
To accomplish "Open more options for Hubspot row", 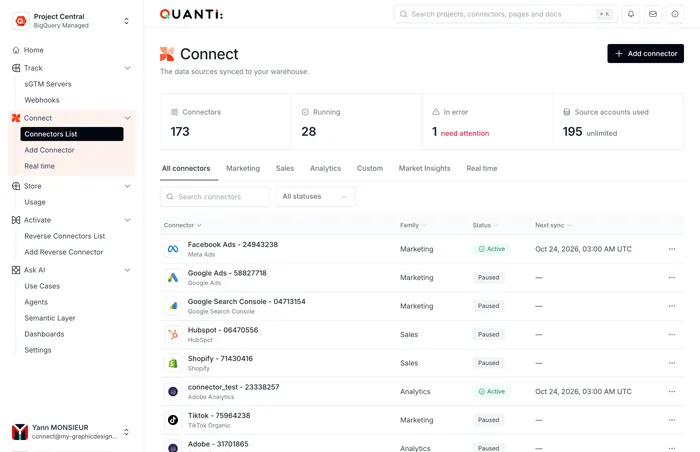I will [672, 335].
